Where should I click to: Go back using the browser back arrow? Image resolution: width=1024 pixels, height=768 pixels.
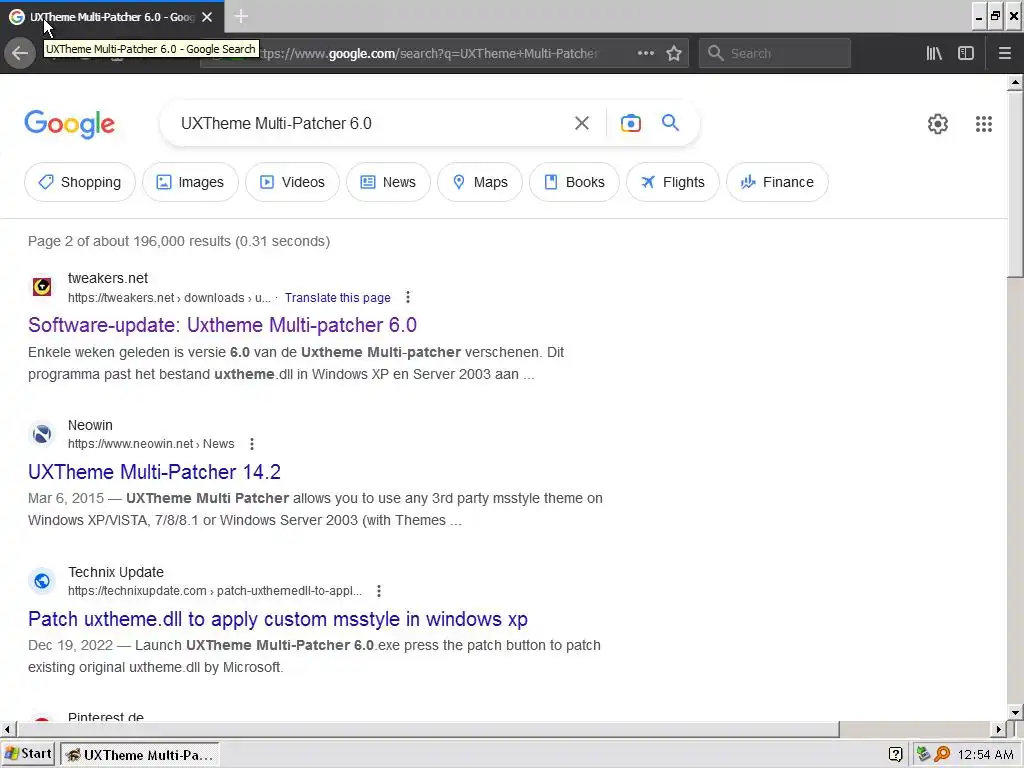(20, 53)
